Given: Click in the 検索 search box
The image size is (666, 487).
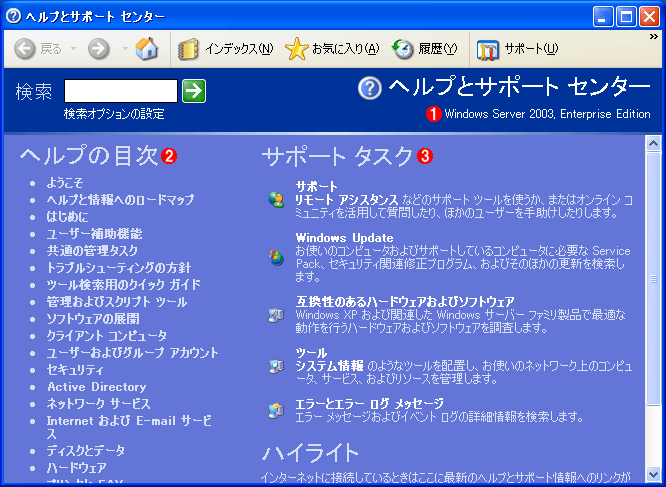Looking at the screenshot, I should (121, 91).
